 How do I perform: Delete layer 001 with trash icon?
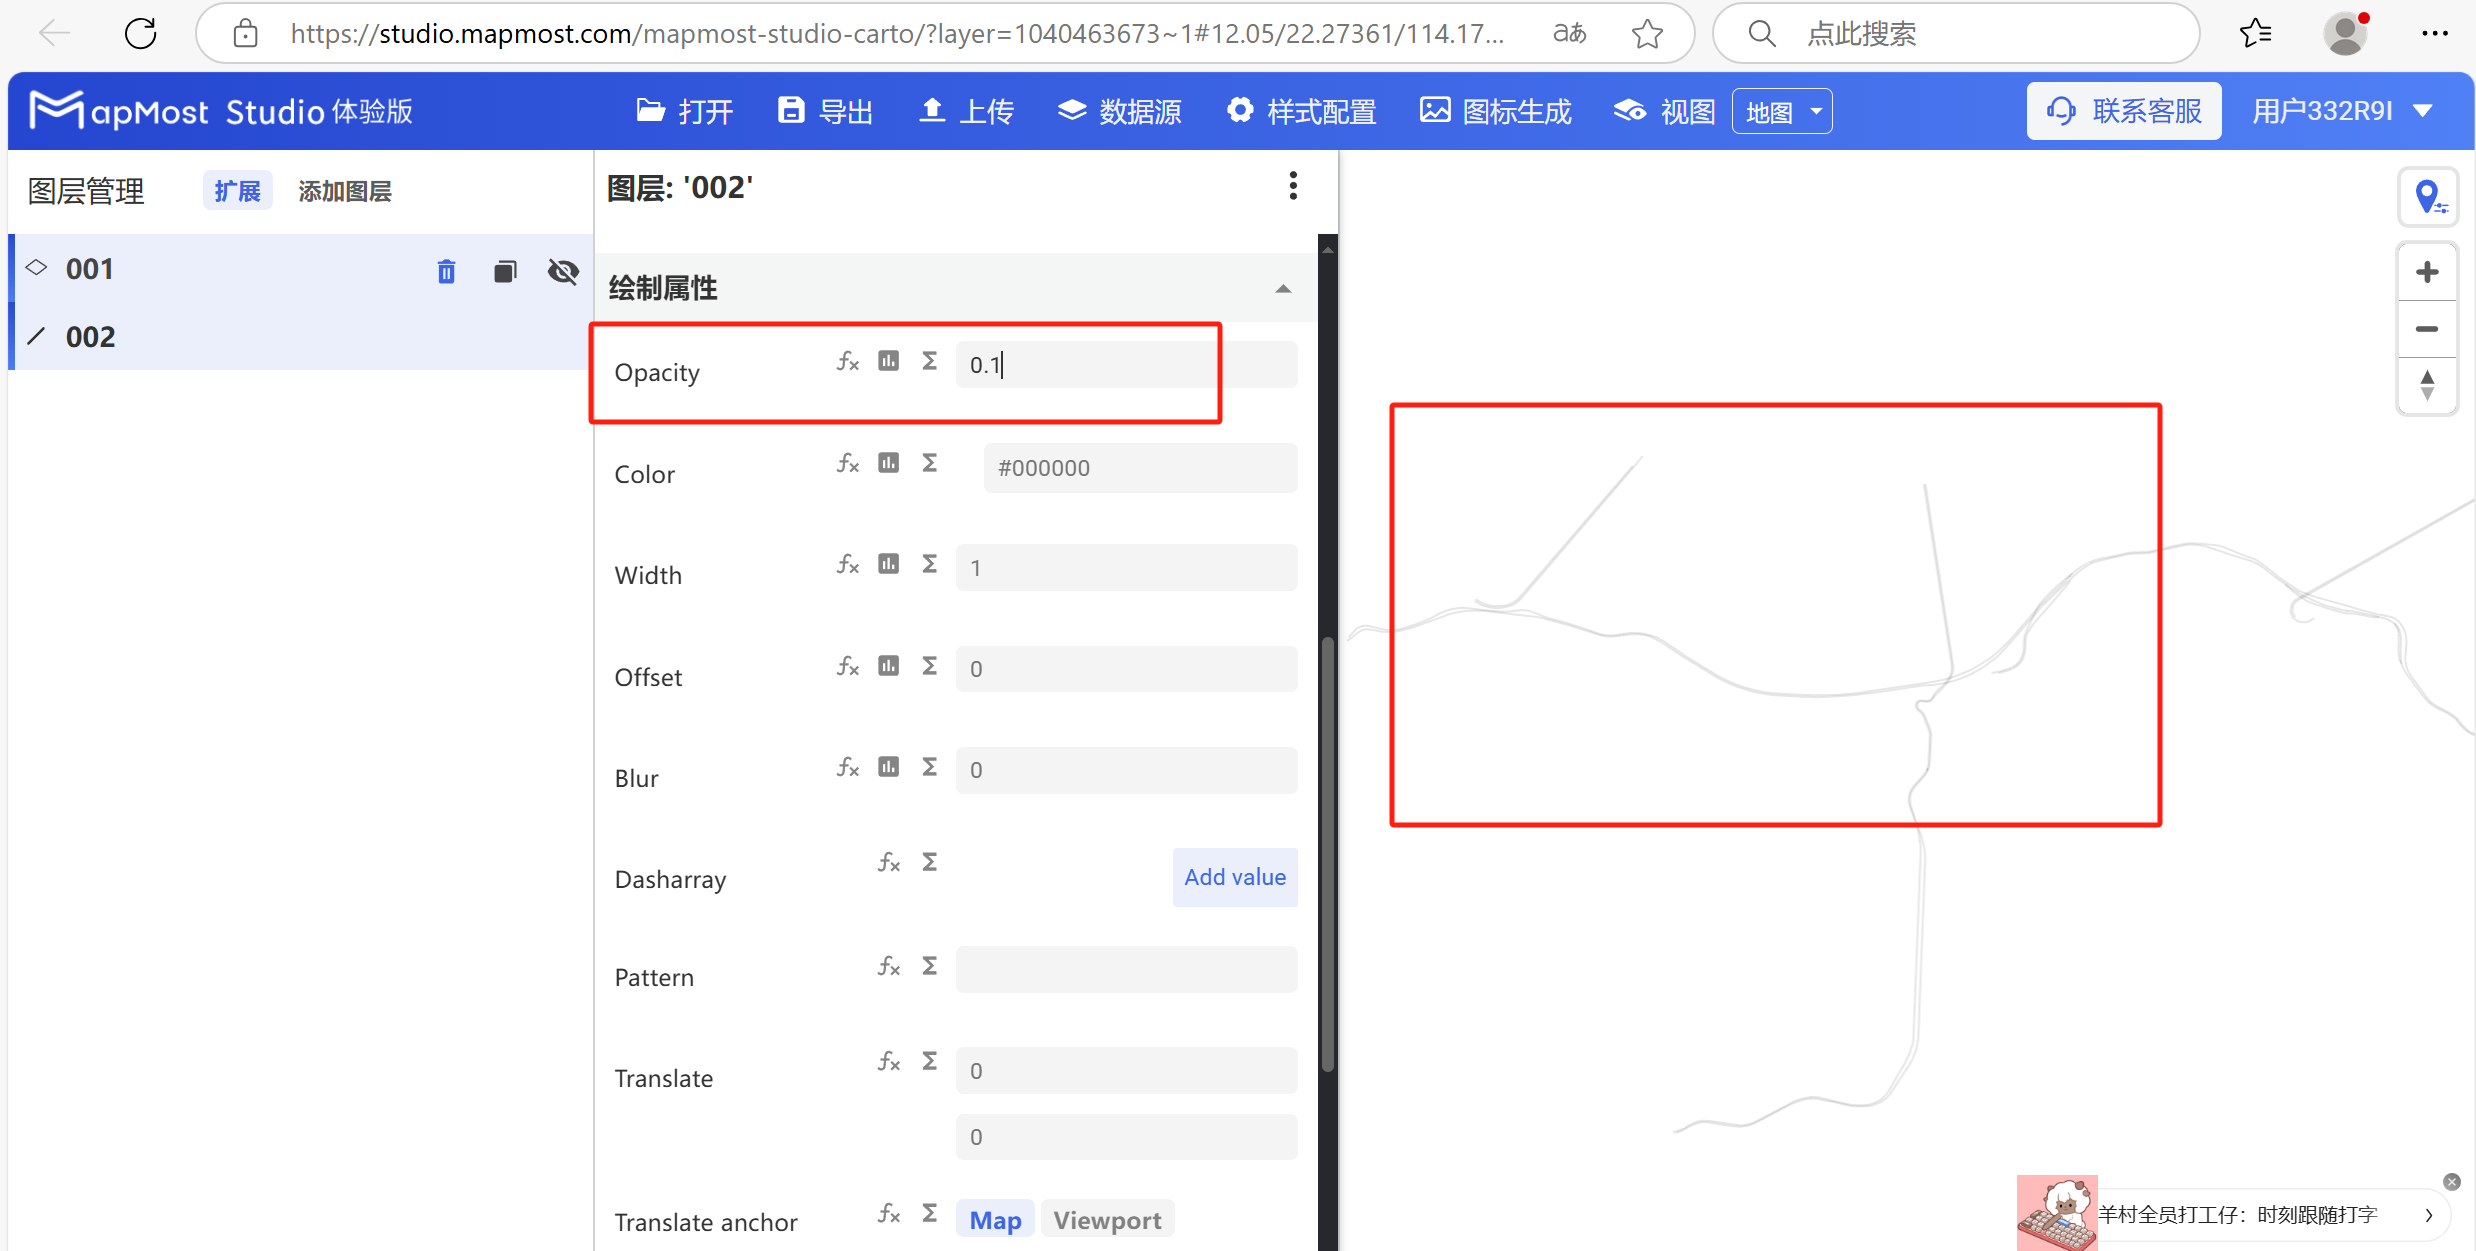point(446,270)
